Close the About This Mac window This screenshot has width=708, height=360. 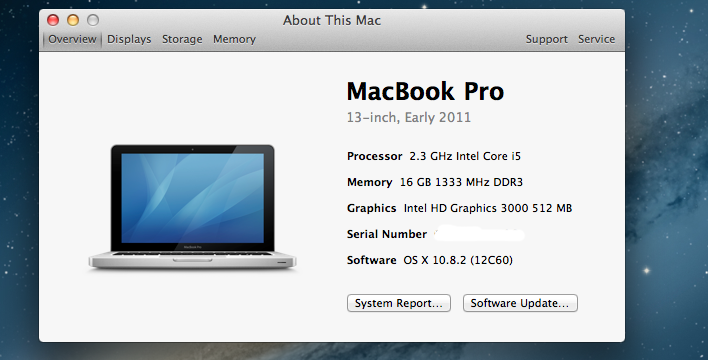[53, 20]
